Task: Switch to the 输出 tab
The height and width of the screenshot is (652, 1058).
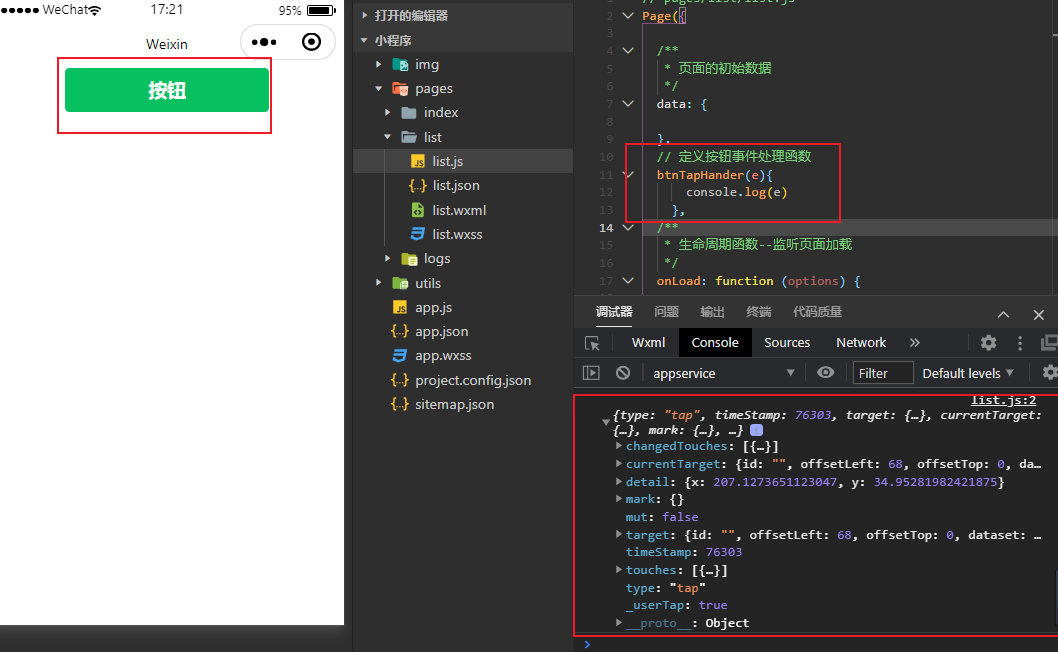Action: [x=713, y=312]
